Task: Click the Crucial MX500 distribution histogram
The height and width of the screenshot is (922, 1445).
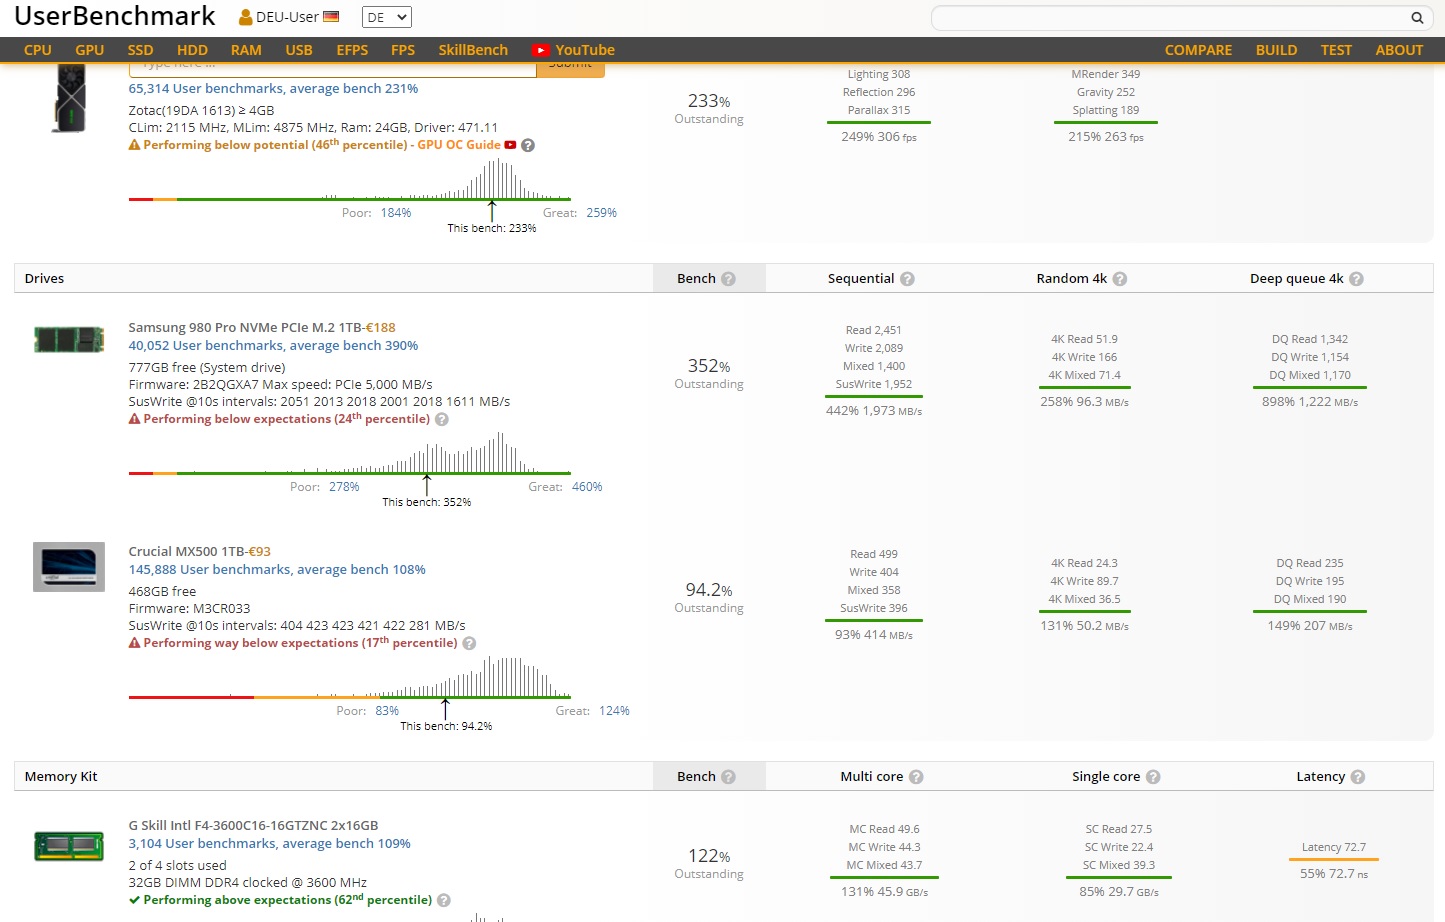Action: [x=350, y=677]
